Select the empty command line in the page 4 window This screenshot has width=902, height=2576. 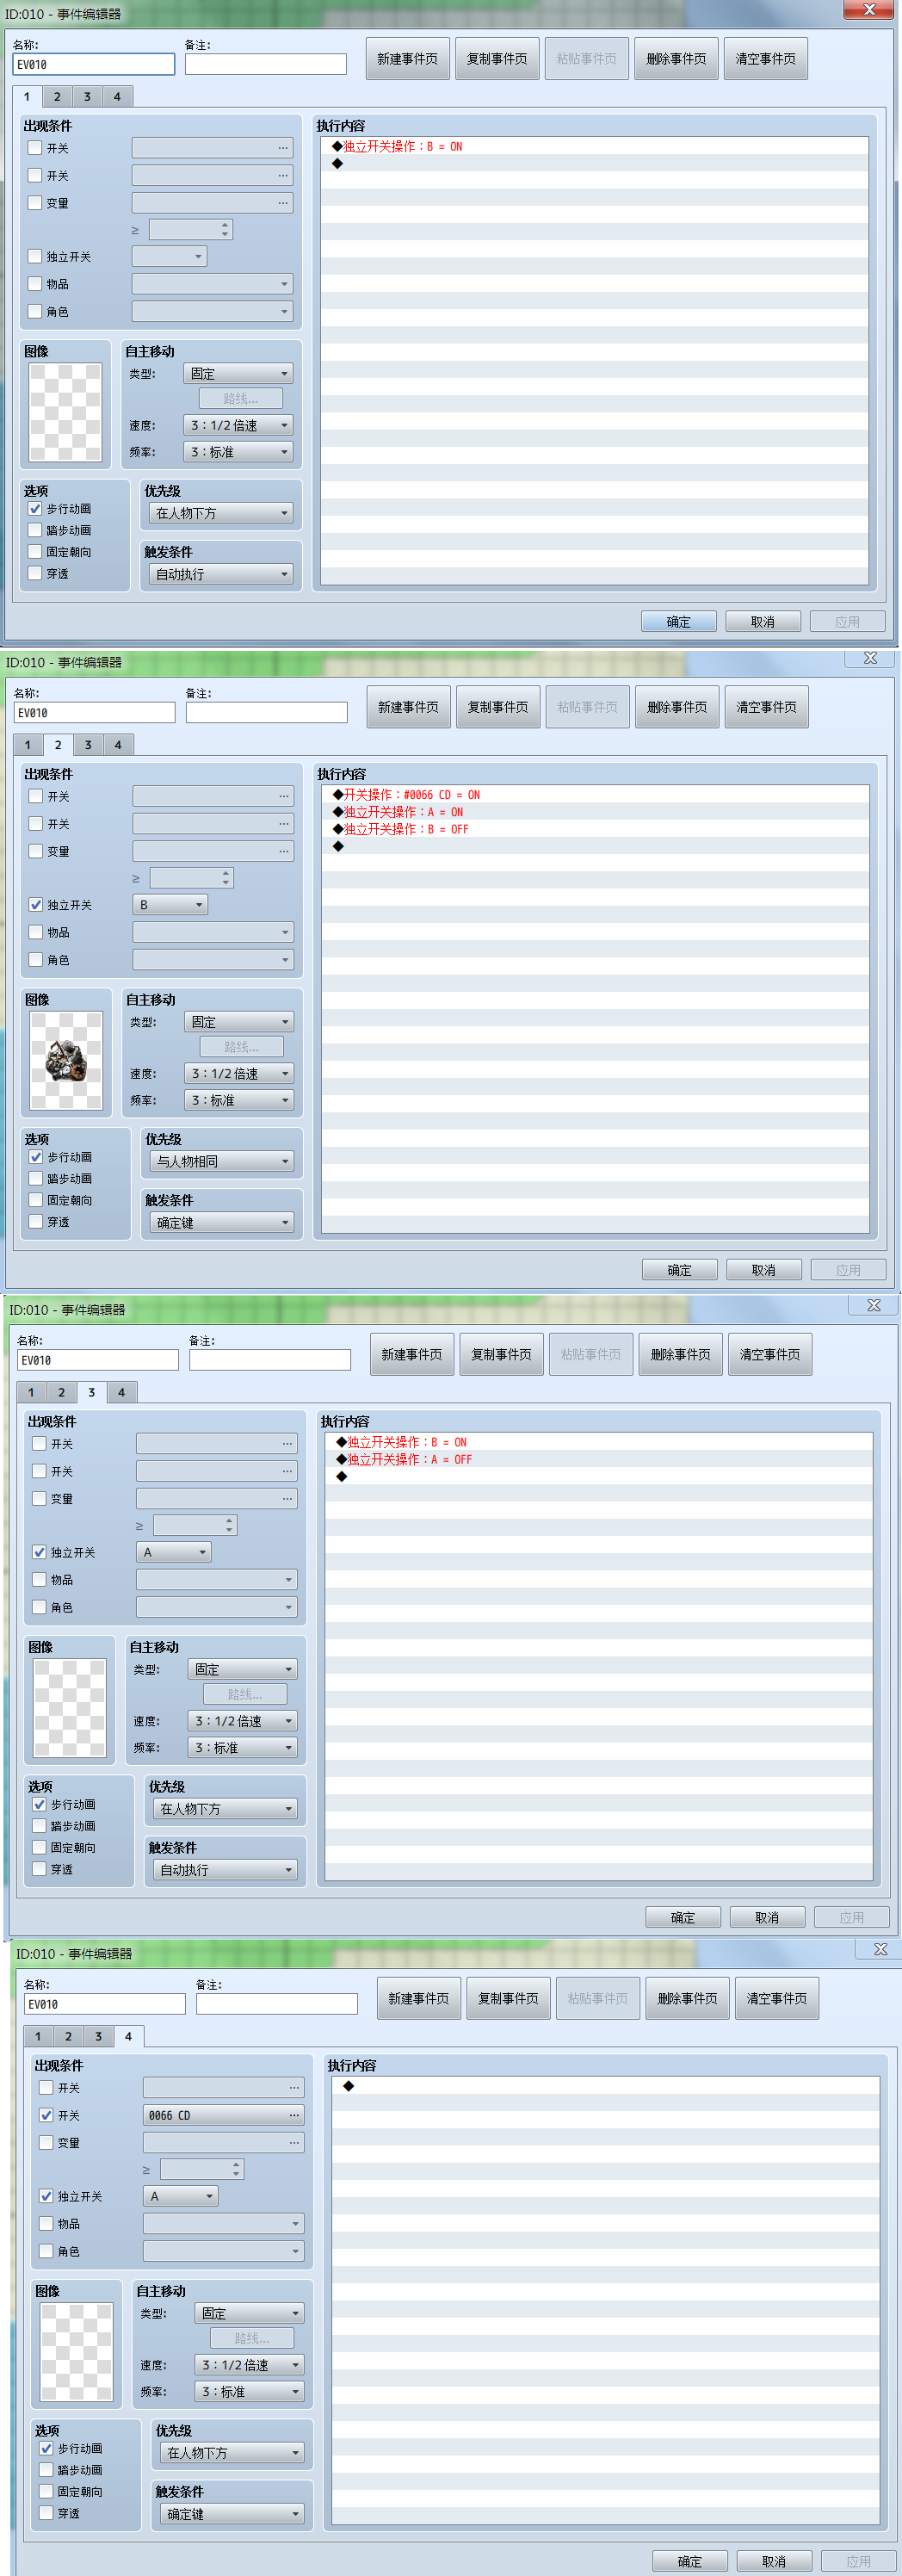[606, 2086]
